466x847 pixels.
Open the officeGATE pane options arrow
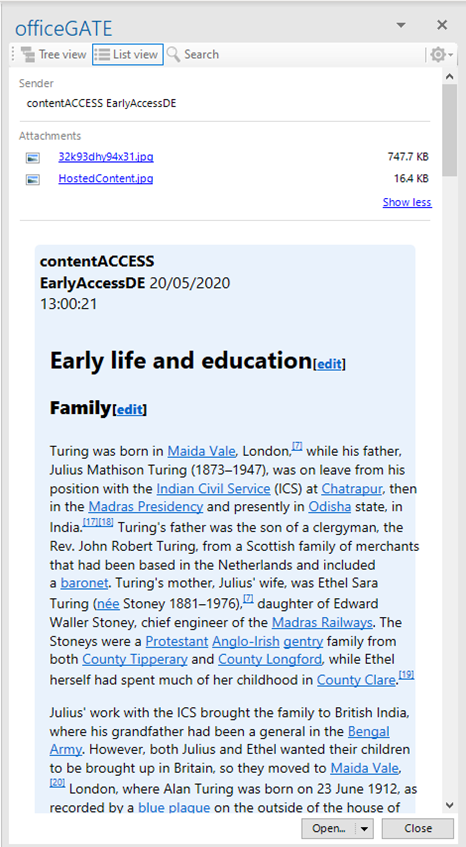[x=401, y=25]
